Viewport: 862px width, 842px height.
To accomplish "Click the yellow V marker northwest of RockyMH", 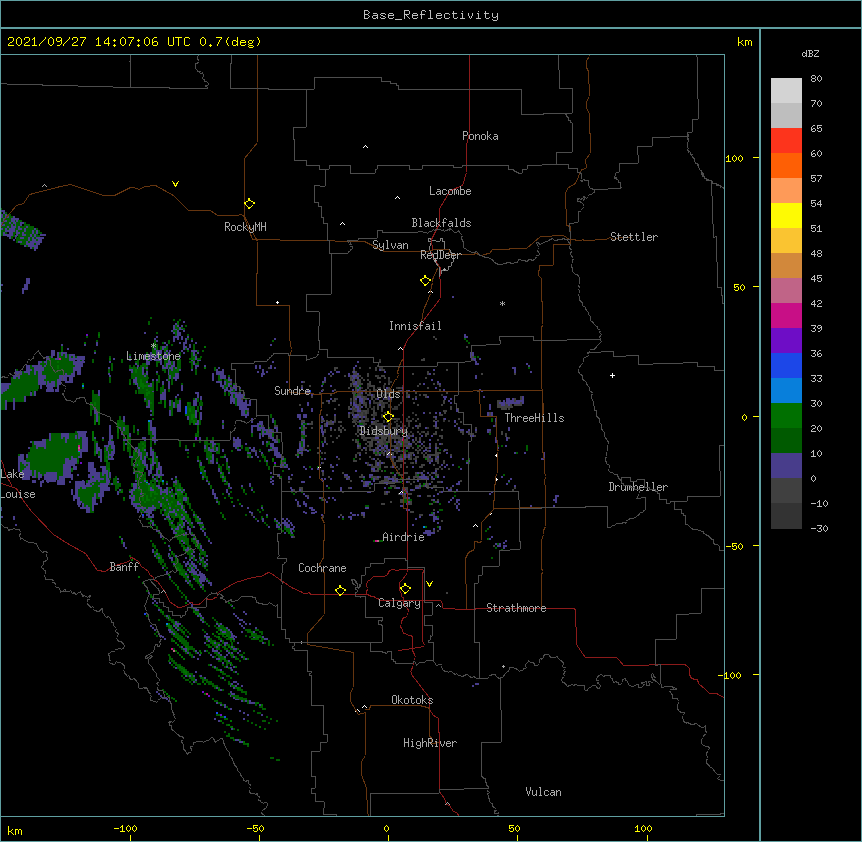I will tap(175, 184).
